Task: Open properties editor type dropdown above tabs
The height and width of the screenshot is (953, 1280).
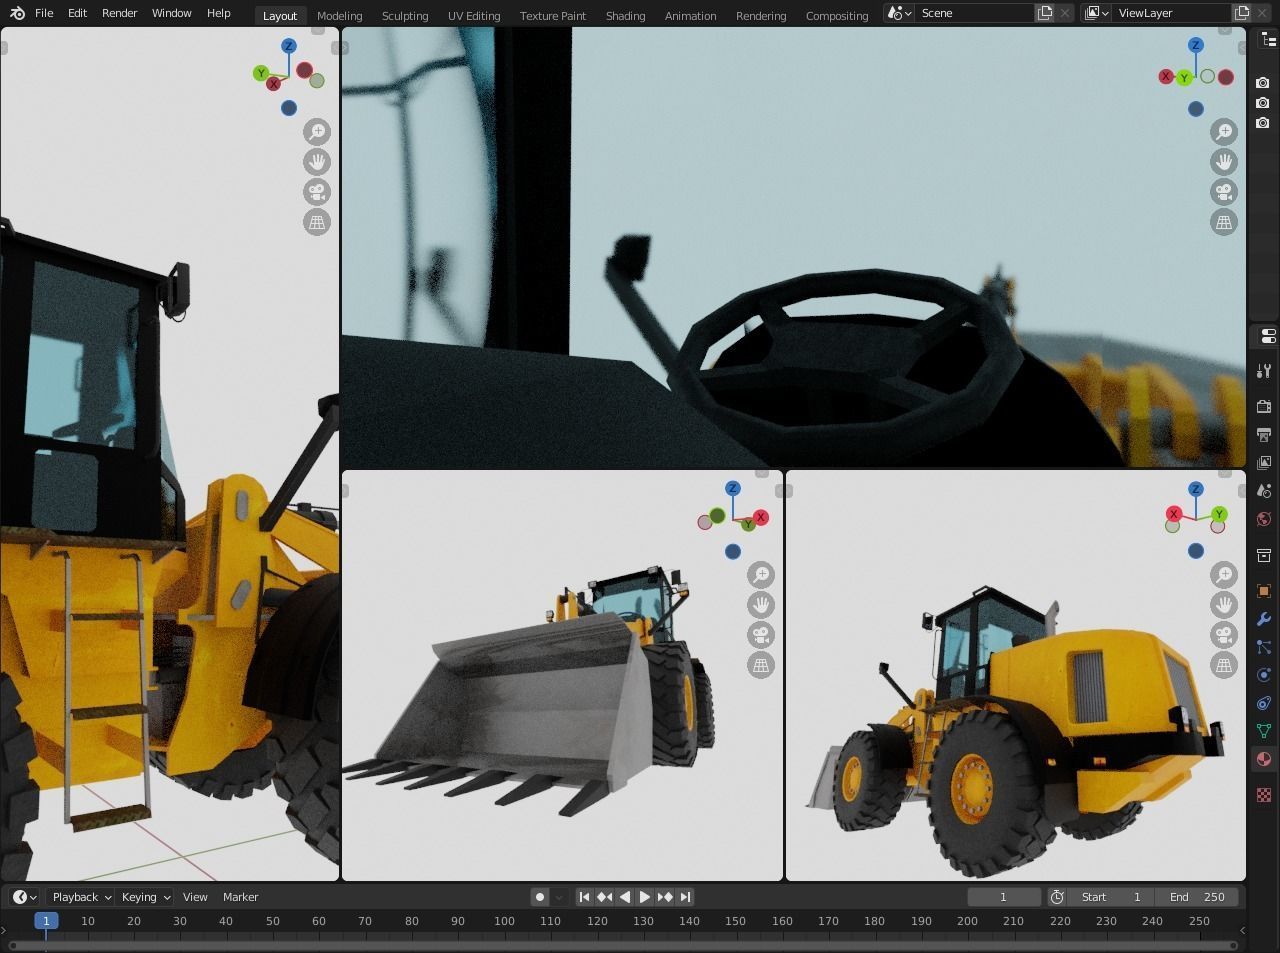Action: tap(1268, 336)
